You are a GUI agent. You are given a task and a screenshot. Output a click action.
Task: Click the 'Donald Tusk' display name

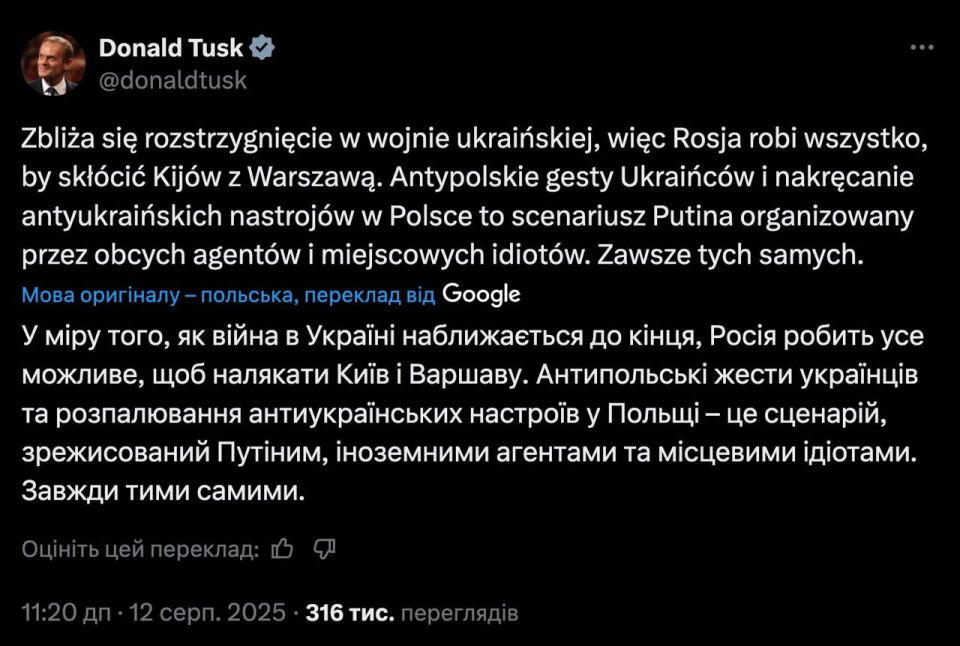pos(172,47)
